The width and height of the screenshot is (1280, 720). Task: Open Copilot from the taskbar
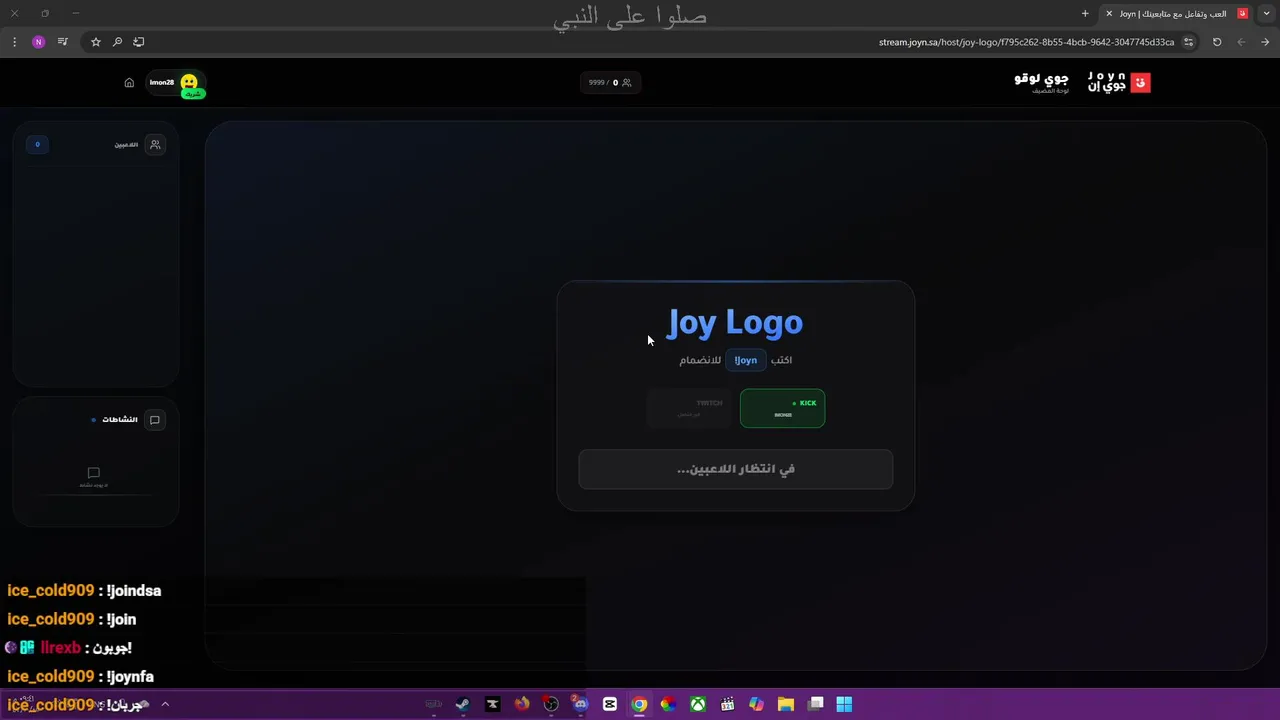tap(756, 704)
